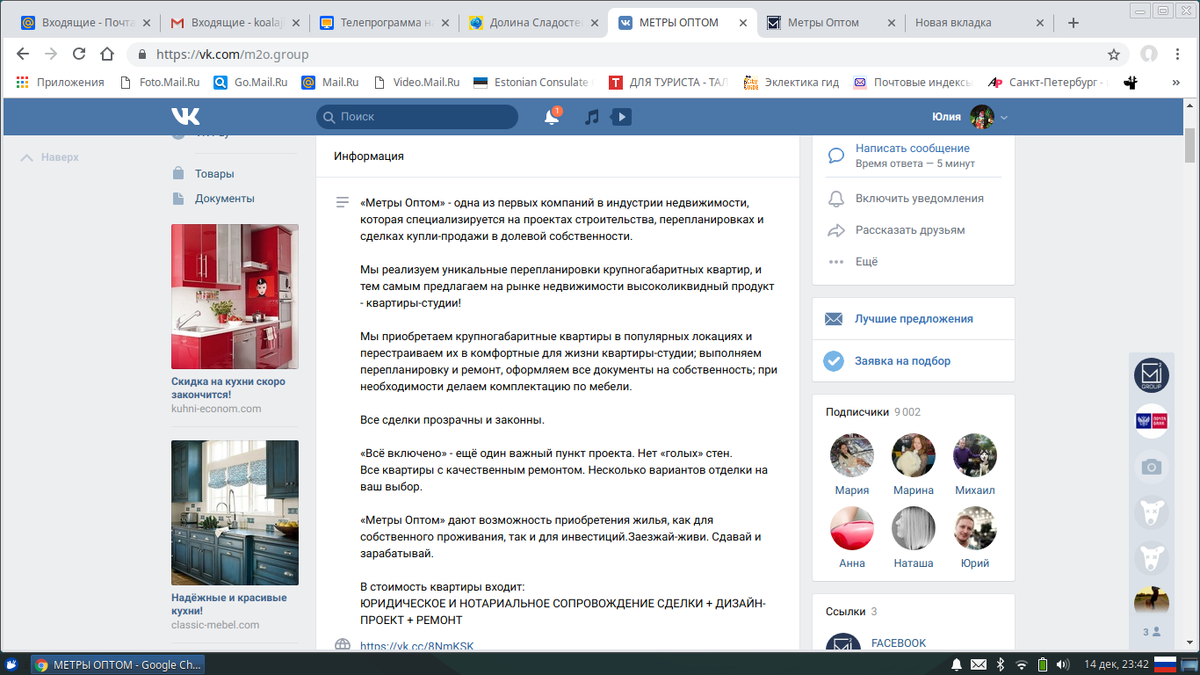Open the Товары section
This screenshot has width=1200, height=675.
click(215, 173)
